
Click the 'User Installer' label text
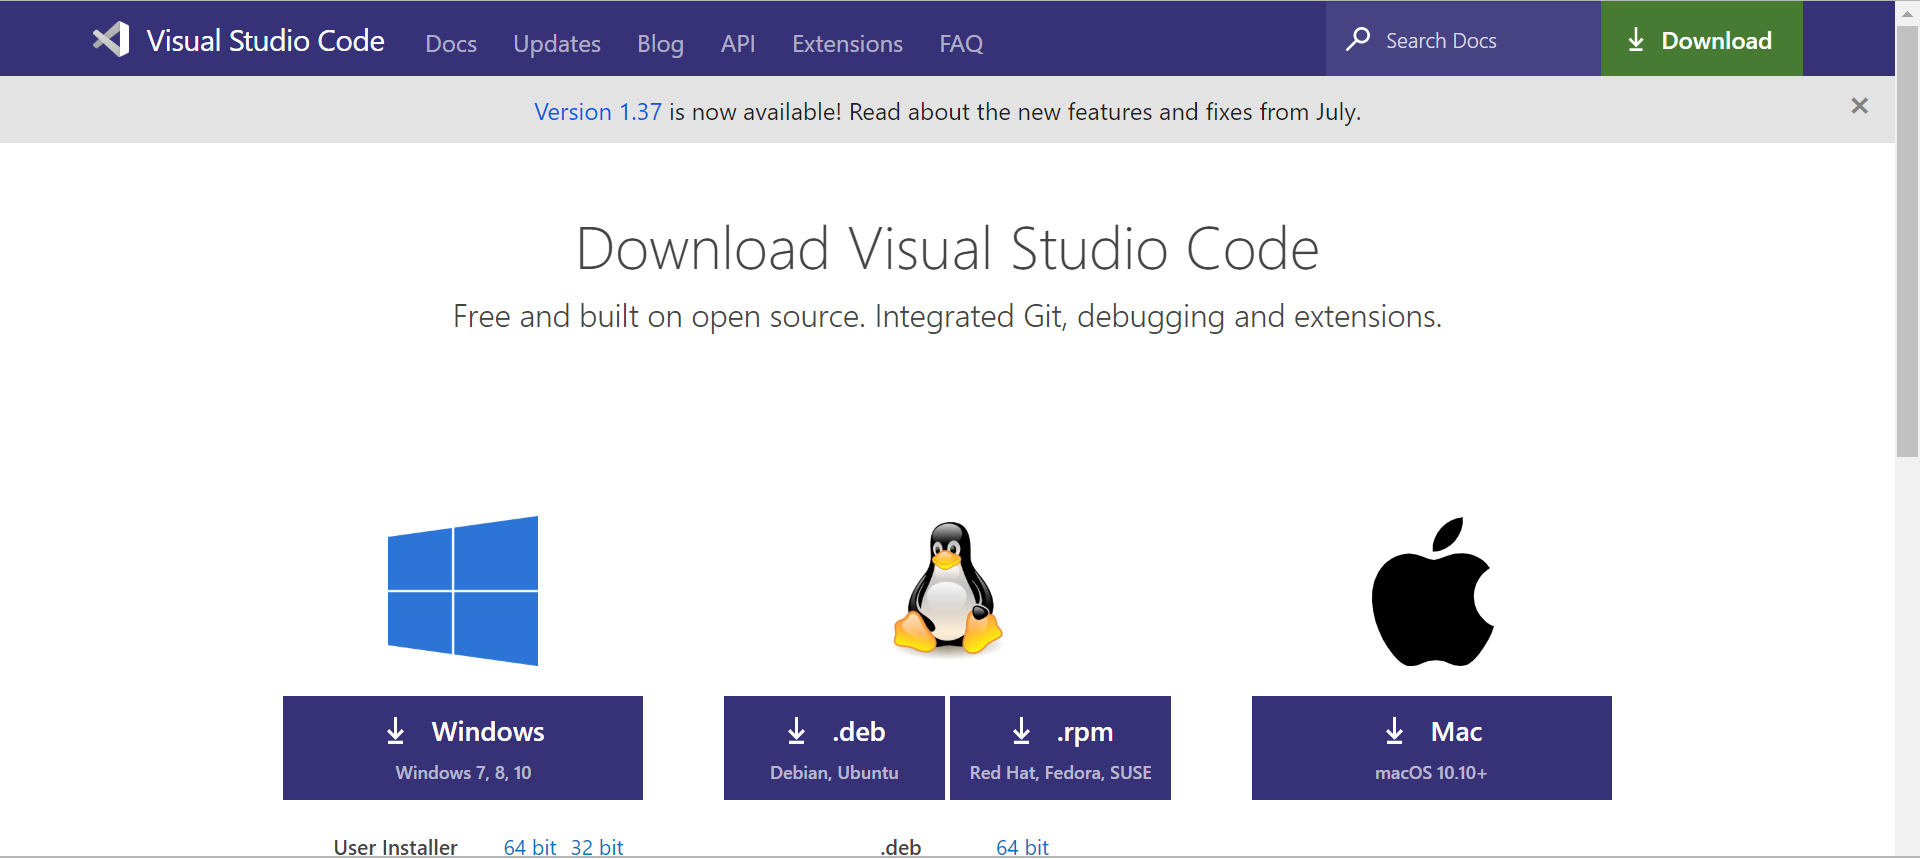coord(395,847)
